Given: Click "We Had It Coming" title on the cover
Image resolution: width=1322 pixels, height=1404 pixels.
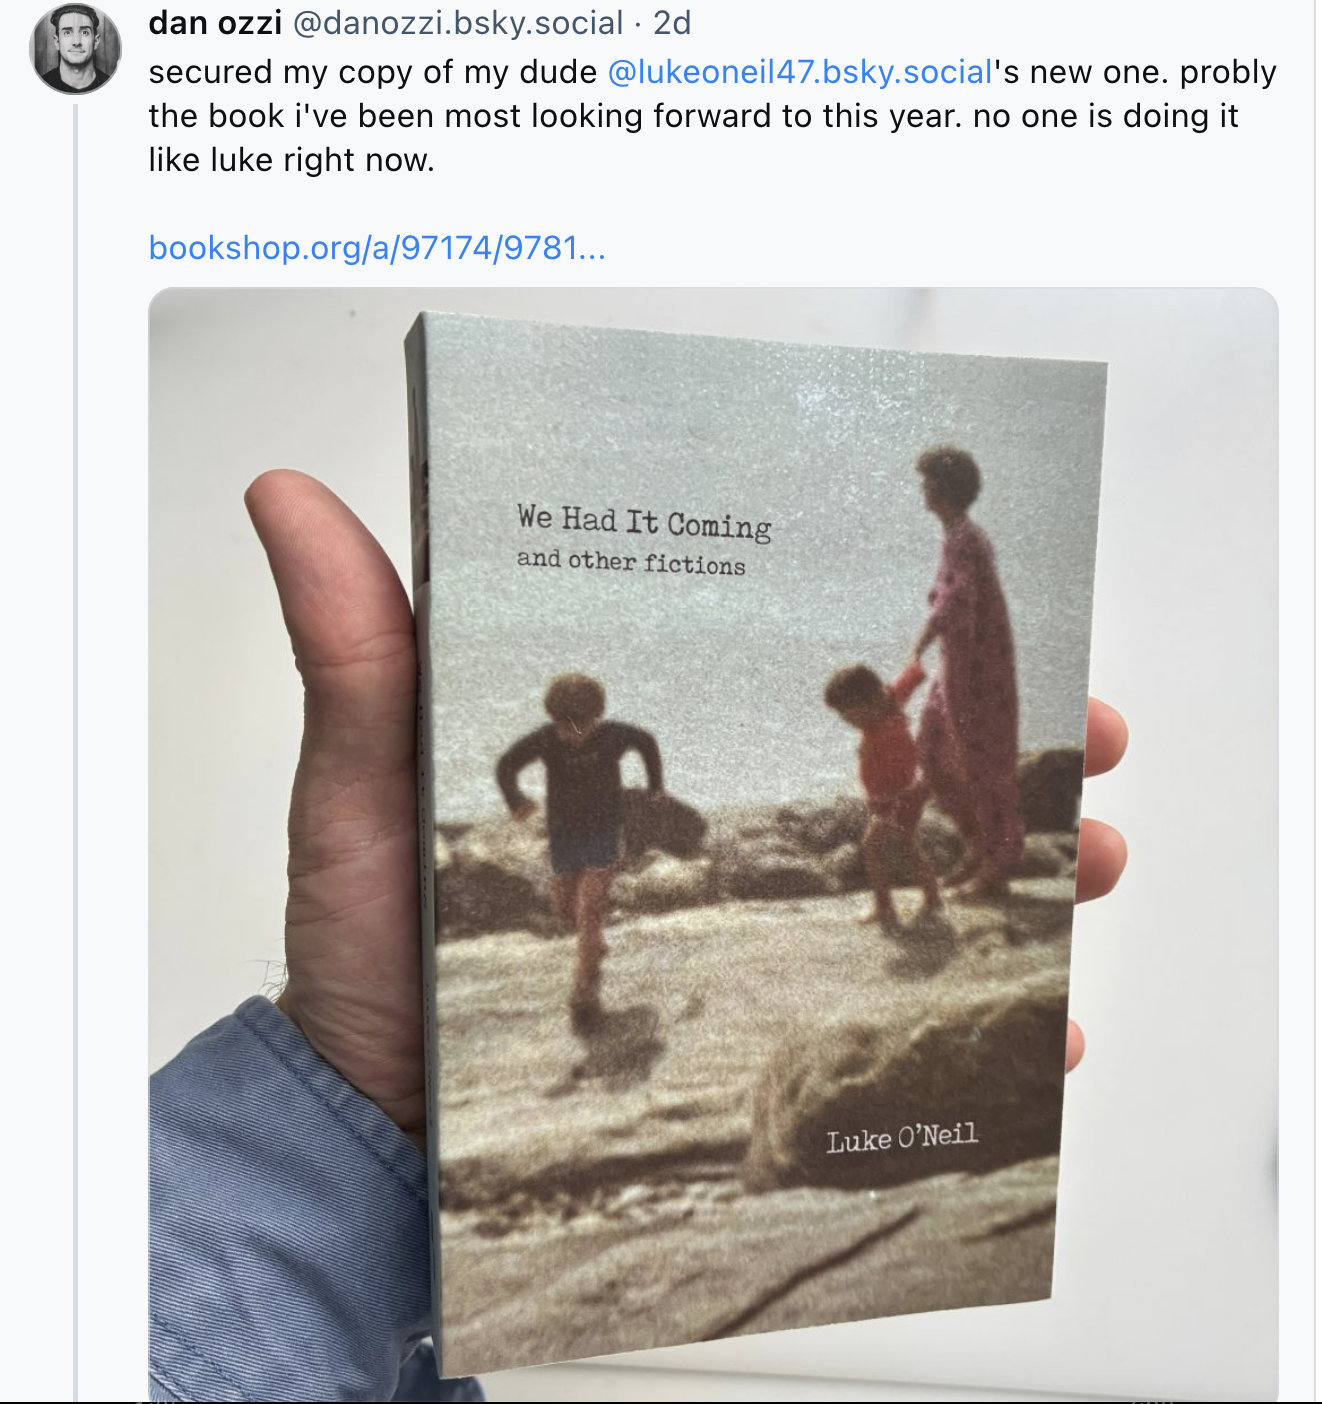Looking at the screenshot, I should tap(644, 522).
